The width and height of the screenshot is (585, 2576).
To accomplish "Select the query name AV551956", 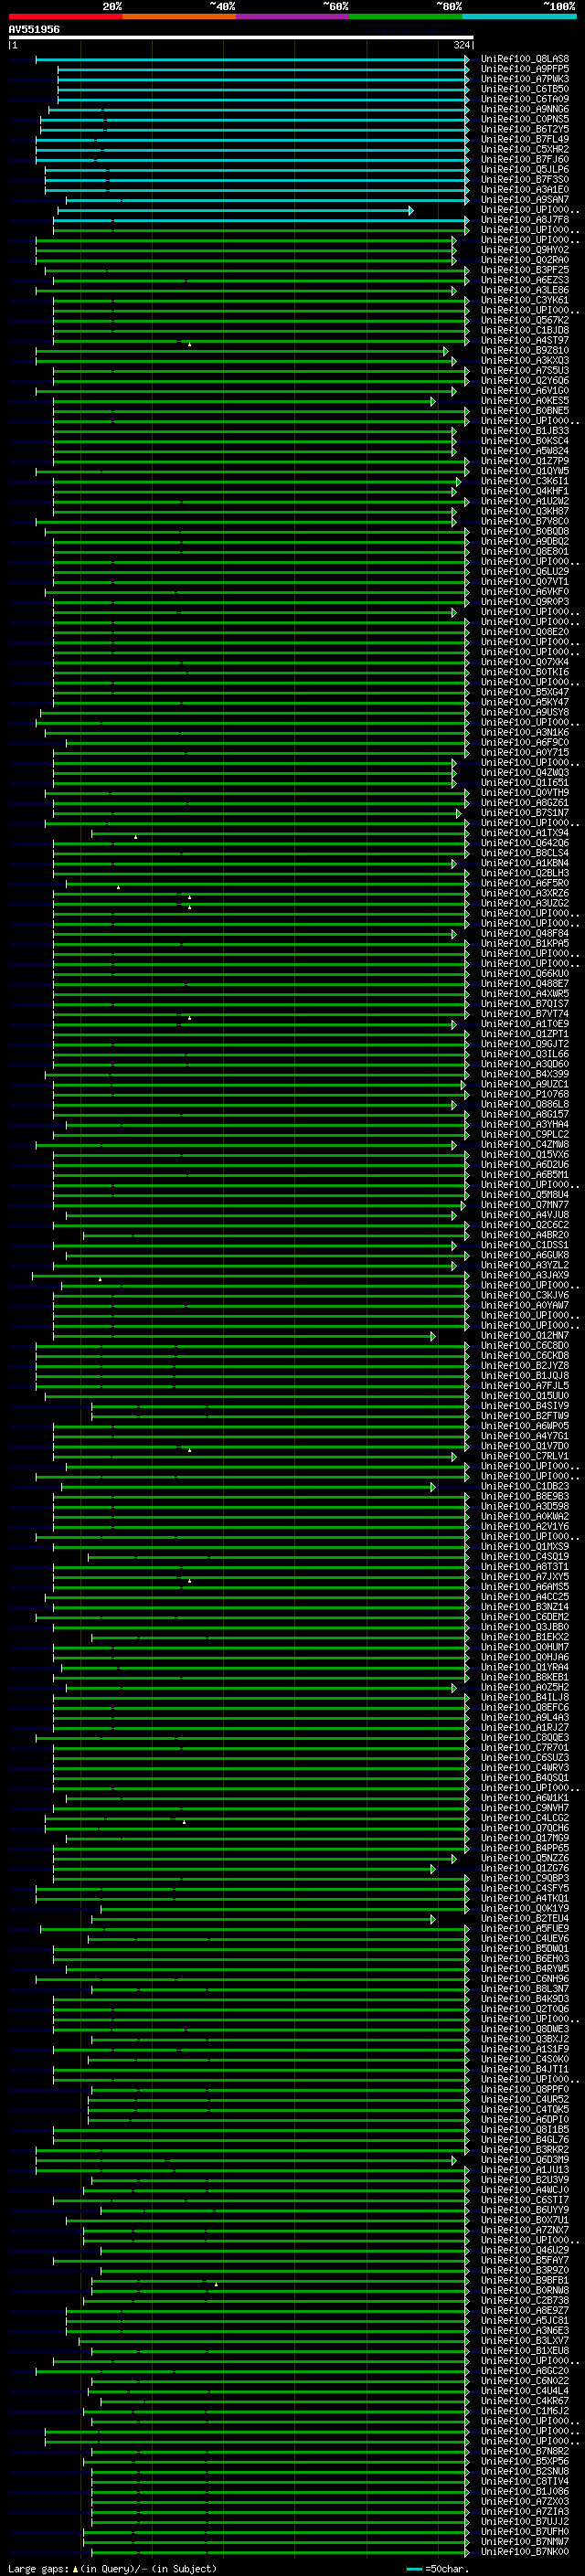I will tap(34, 30).
